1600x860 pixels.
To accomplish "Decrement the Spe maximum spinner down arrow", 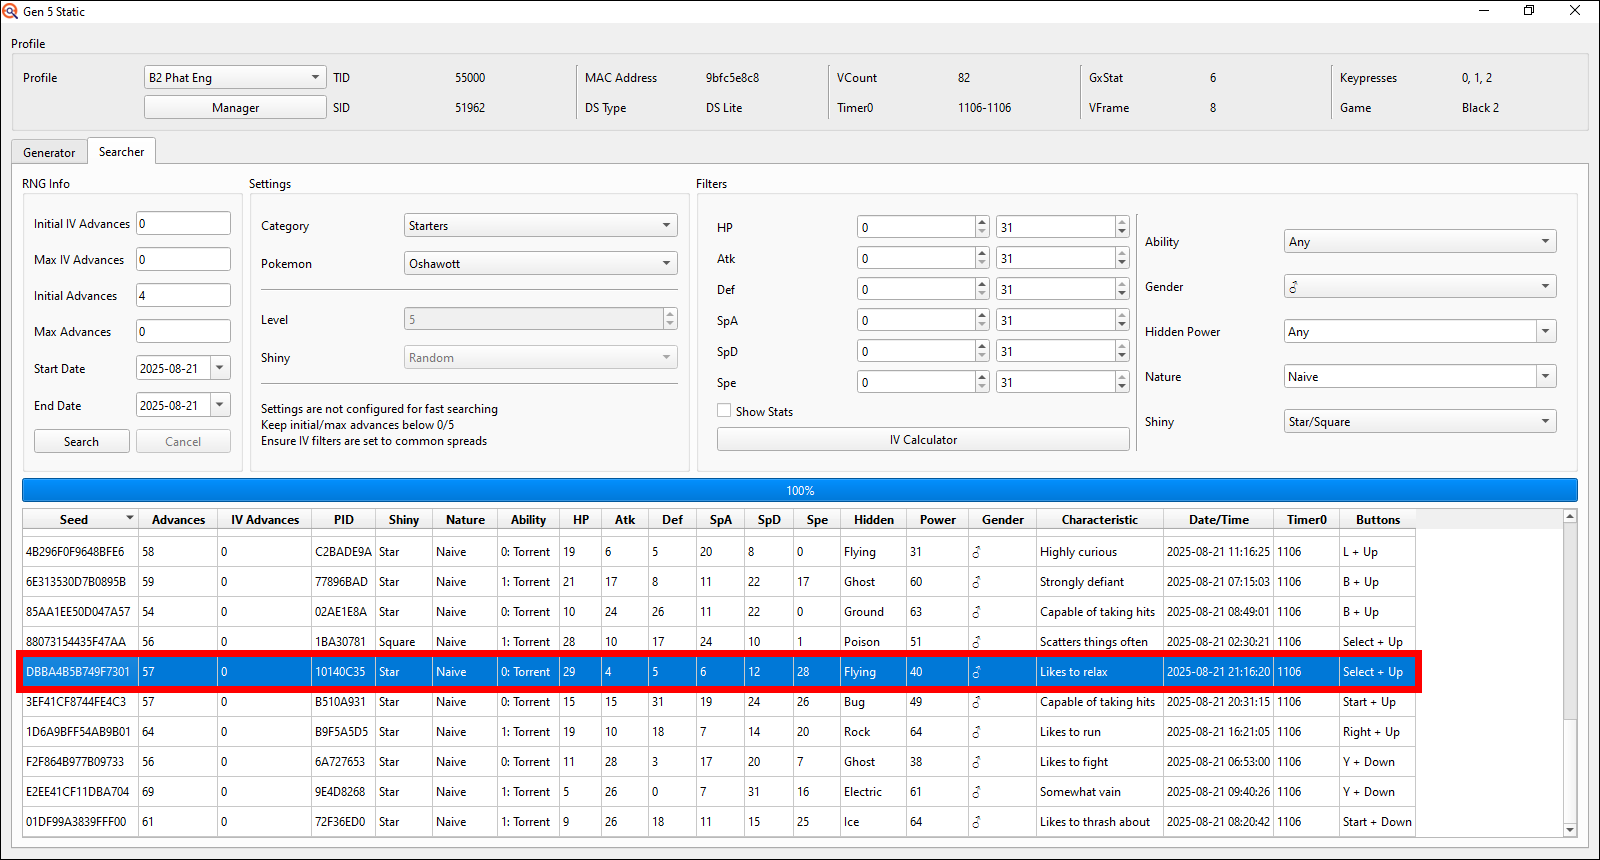I will coord(1122,387).
